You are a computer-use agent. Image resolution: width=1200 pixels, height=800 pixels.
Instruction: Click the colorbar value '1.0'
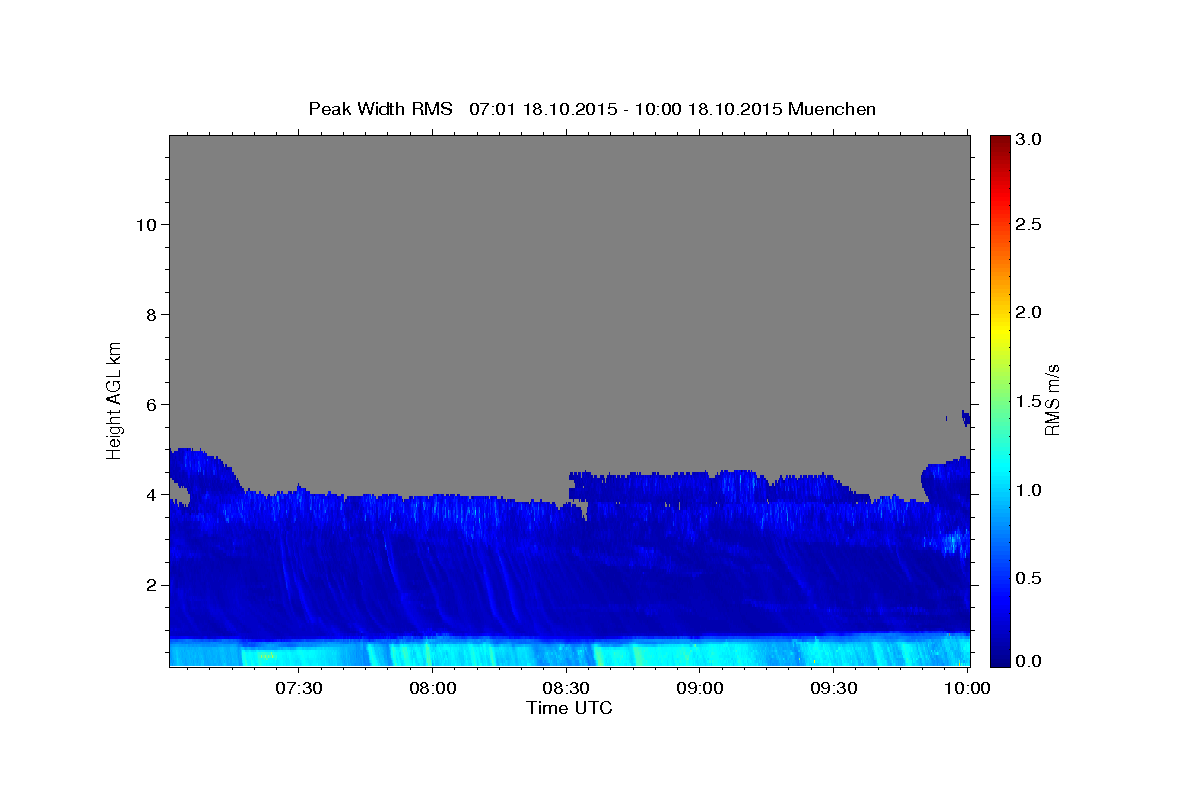pos(1029,490)
